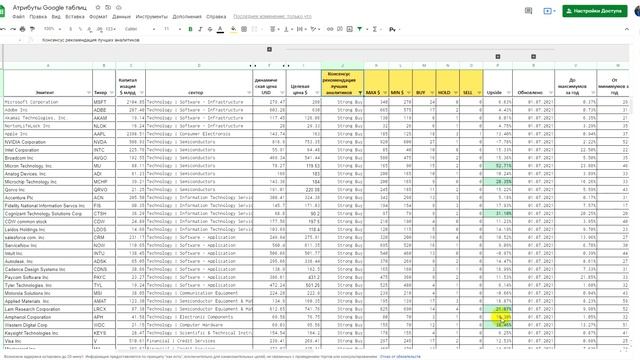Print the spreadsheet
640x360 pixels.
coord(22,29)
